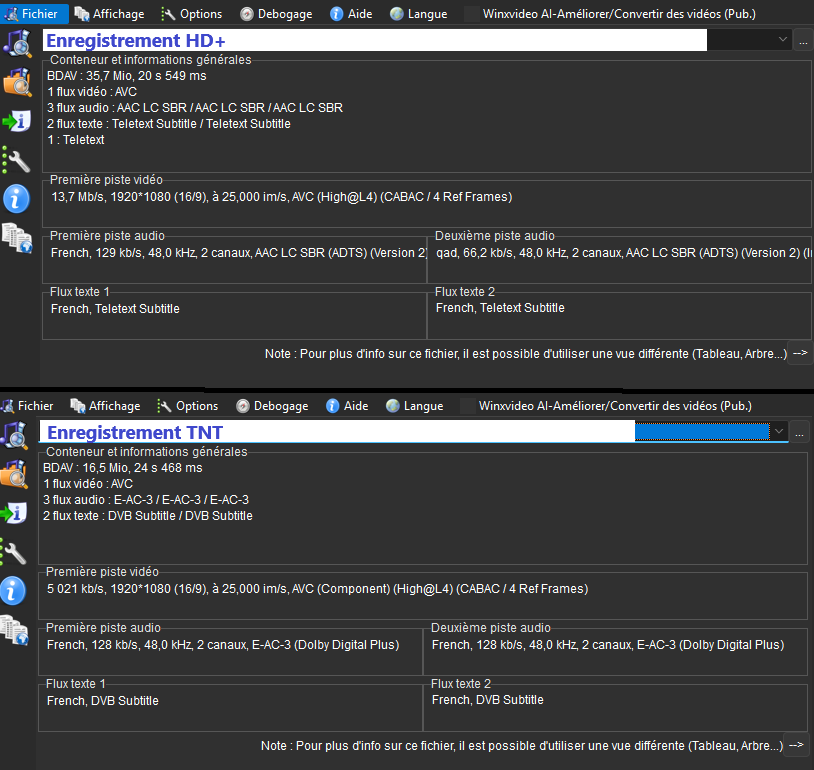Open Affichage menu in HD+ window
Screen dimensions: 814x770
(x=109, y=14)
